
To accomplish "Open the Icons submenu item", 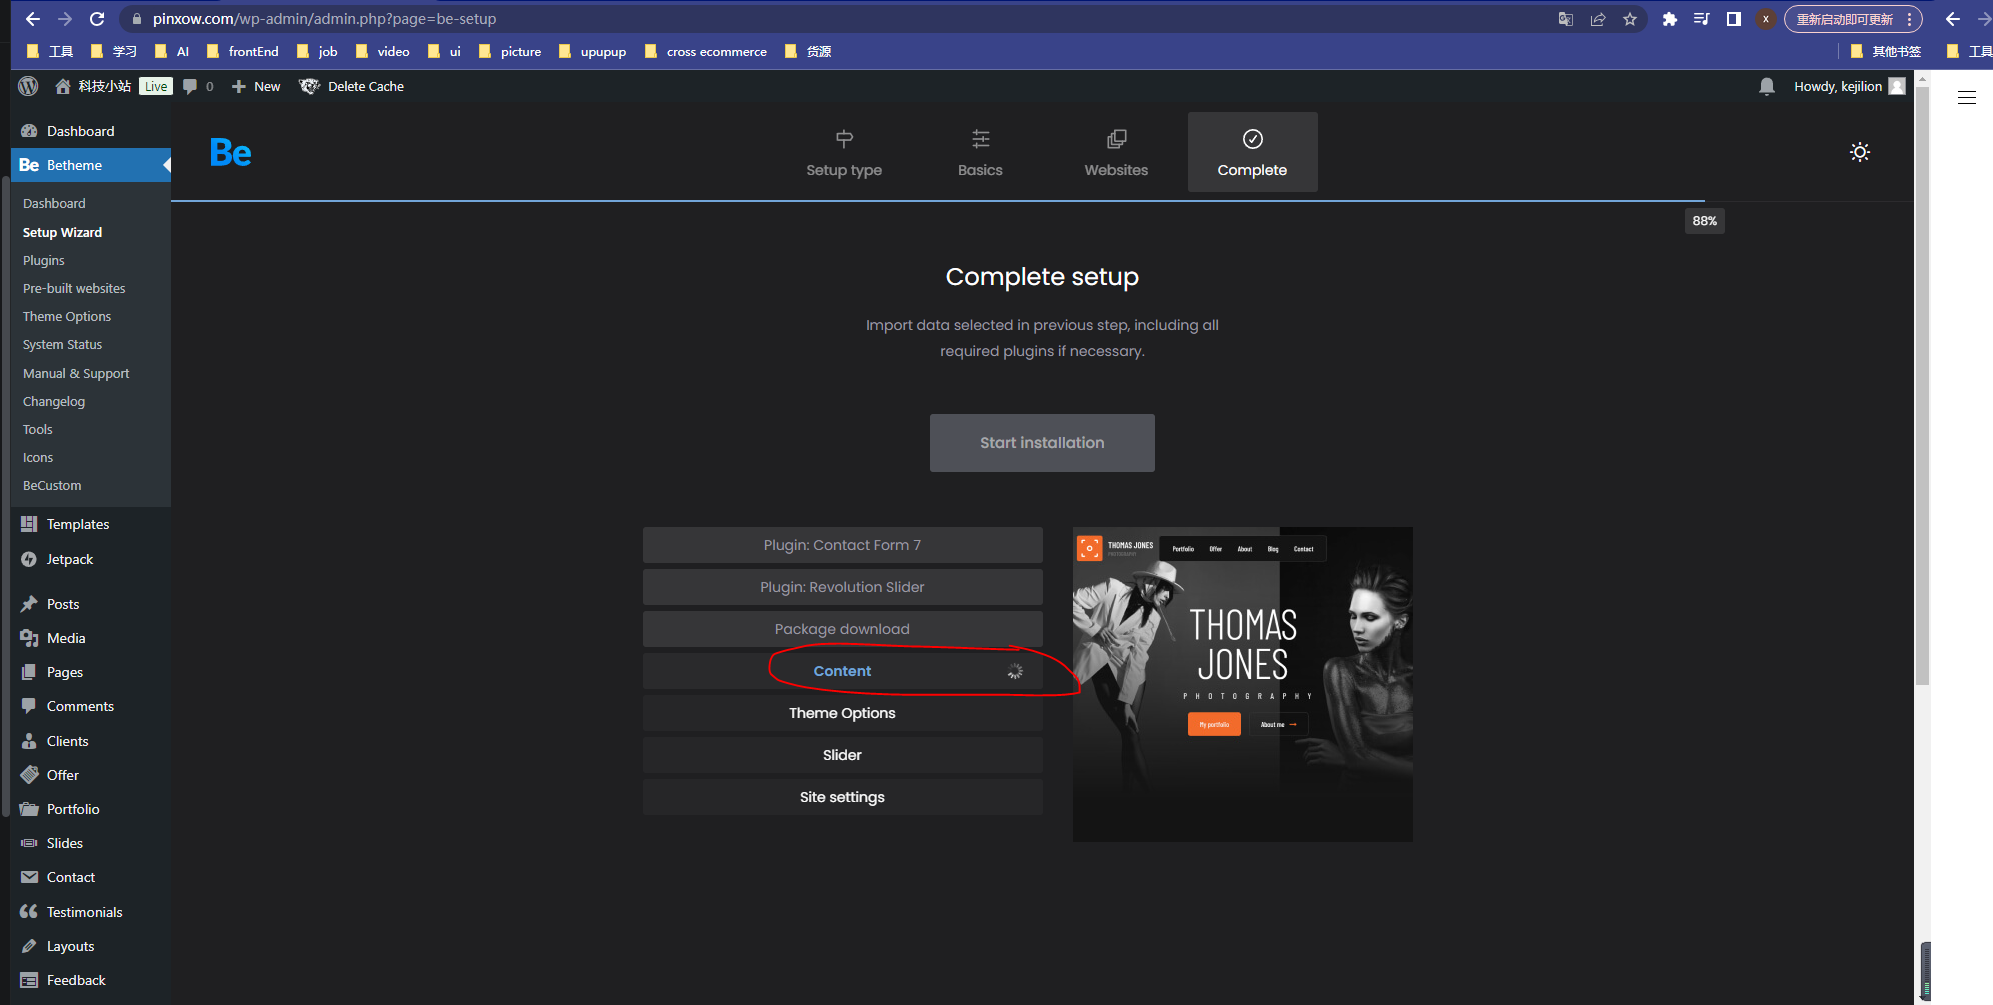I will tap(38, 457).
